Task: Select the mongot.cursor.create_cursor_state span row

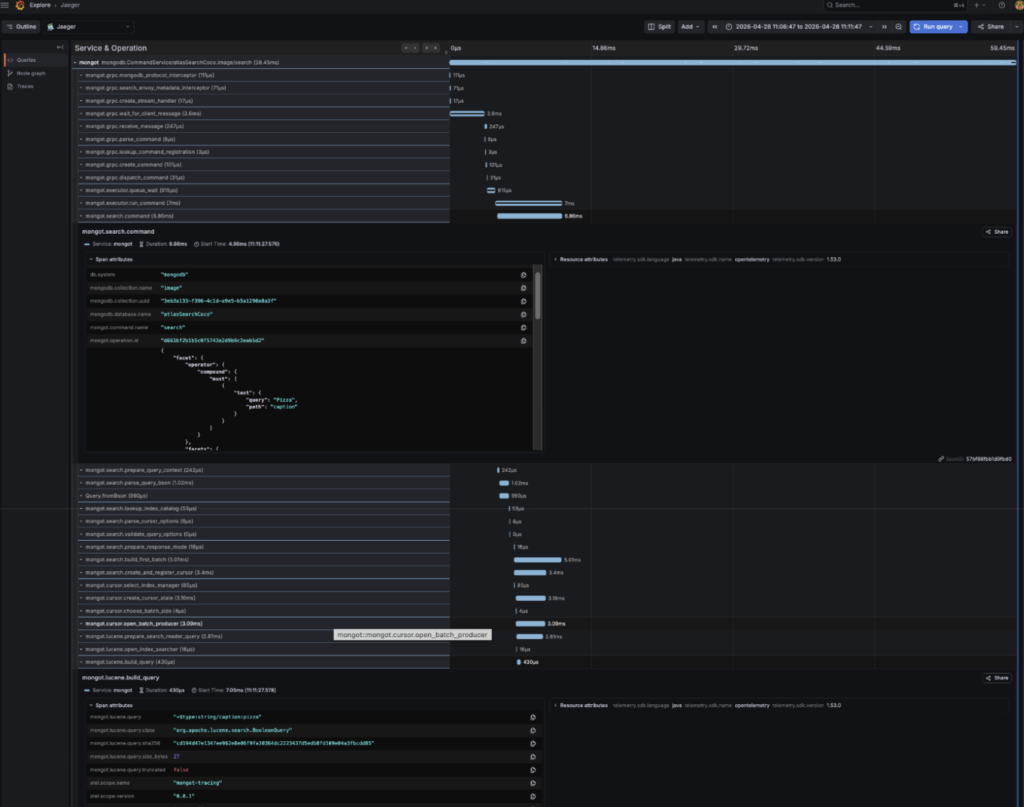Action: [264, 598]
